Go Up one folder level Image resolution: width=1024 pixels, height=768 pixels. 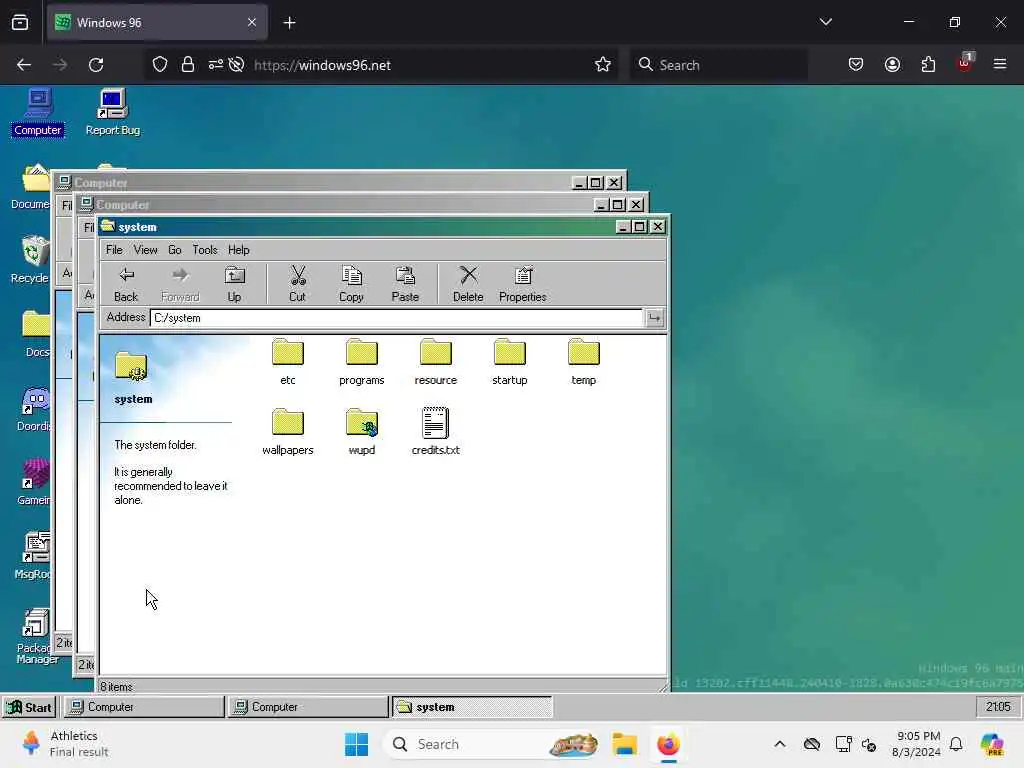tap(234, 284)
